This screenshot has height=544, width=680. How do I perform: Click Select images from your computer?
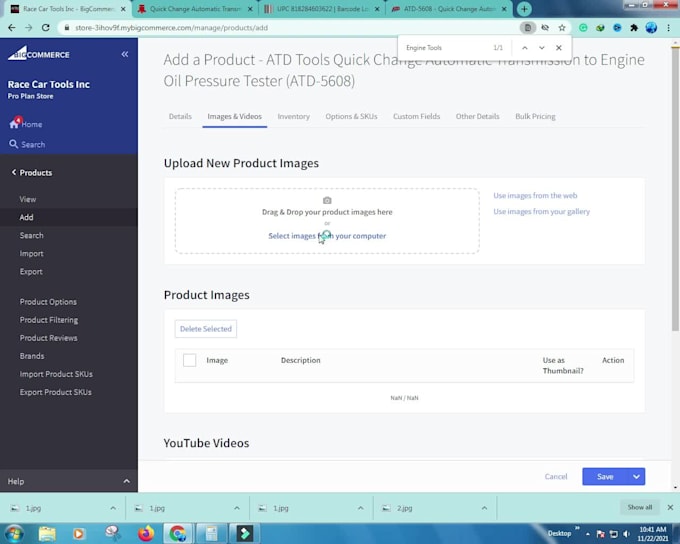tap(327, 236)
